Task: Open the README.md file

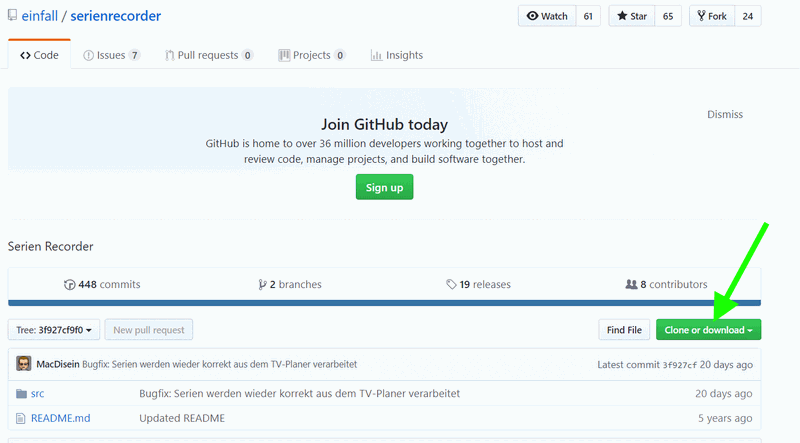Action: point(60,418)
